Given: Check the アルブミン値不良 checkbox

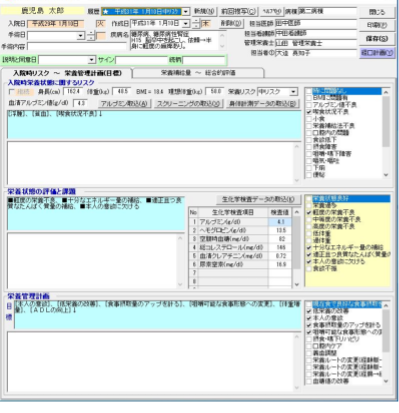Looking at the screenshot, I should [309, 105].
